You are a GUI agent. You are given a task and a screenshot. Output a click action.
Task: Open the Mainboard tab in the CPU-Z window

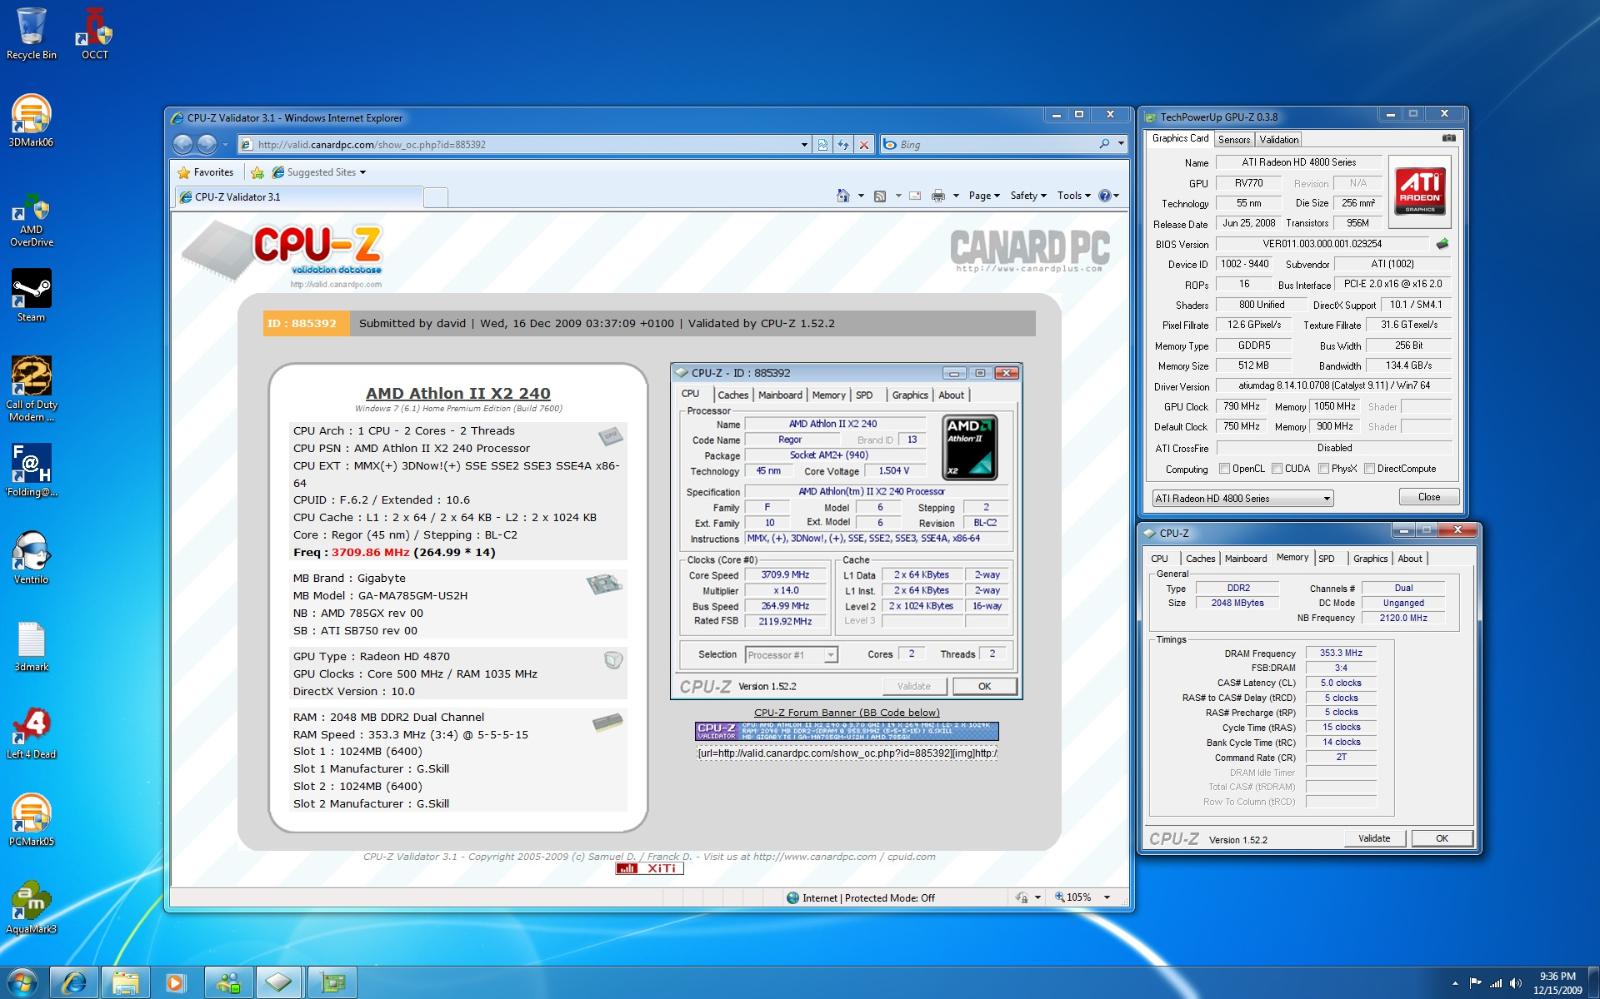pyautogui.click(x=1245, y=558)
